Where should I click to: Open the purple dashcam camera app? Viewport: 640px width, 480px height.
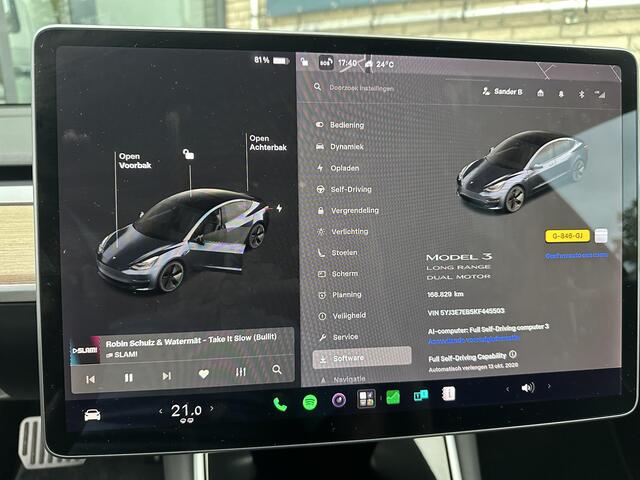click(x=339, y=400)
